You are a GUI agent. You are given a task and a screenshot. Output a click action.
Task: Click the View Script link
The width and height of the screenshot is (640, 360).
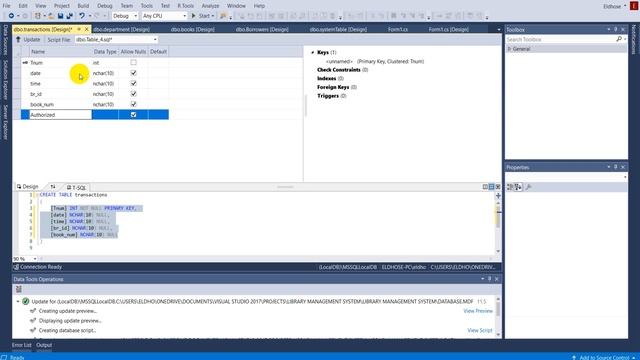[x=480, y=330]
